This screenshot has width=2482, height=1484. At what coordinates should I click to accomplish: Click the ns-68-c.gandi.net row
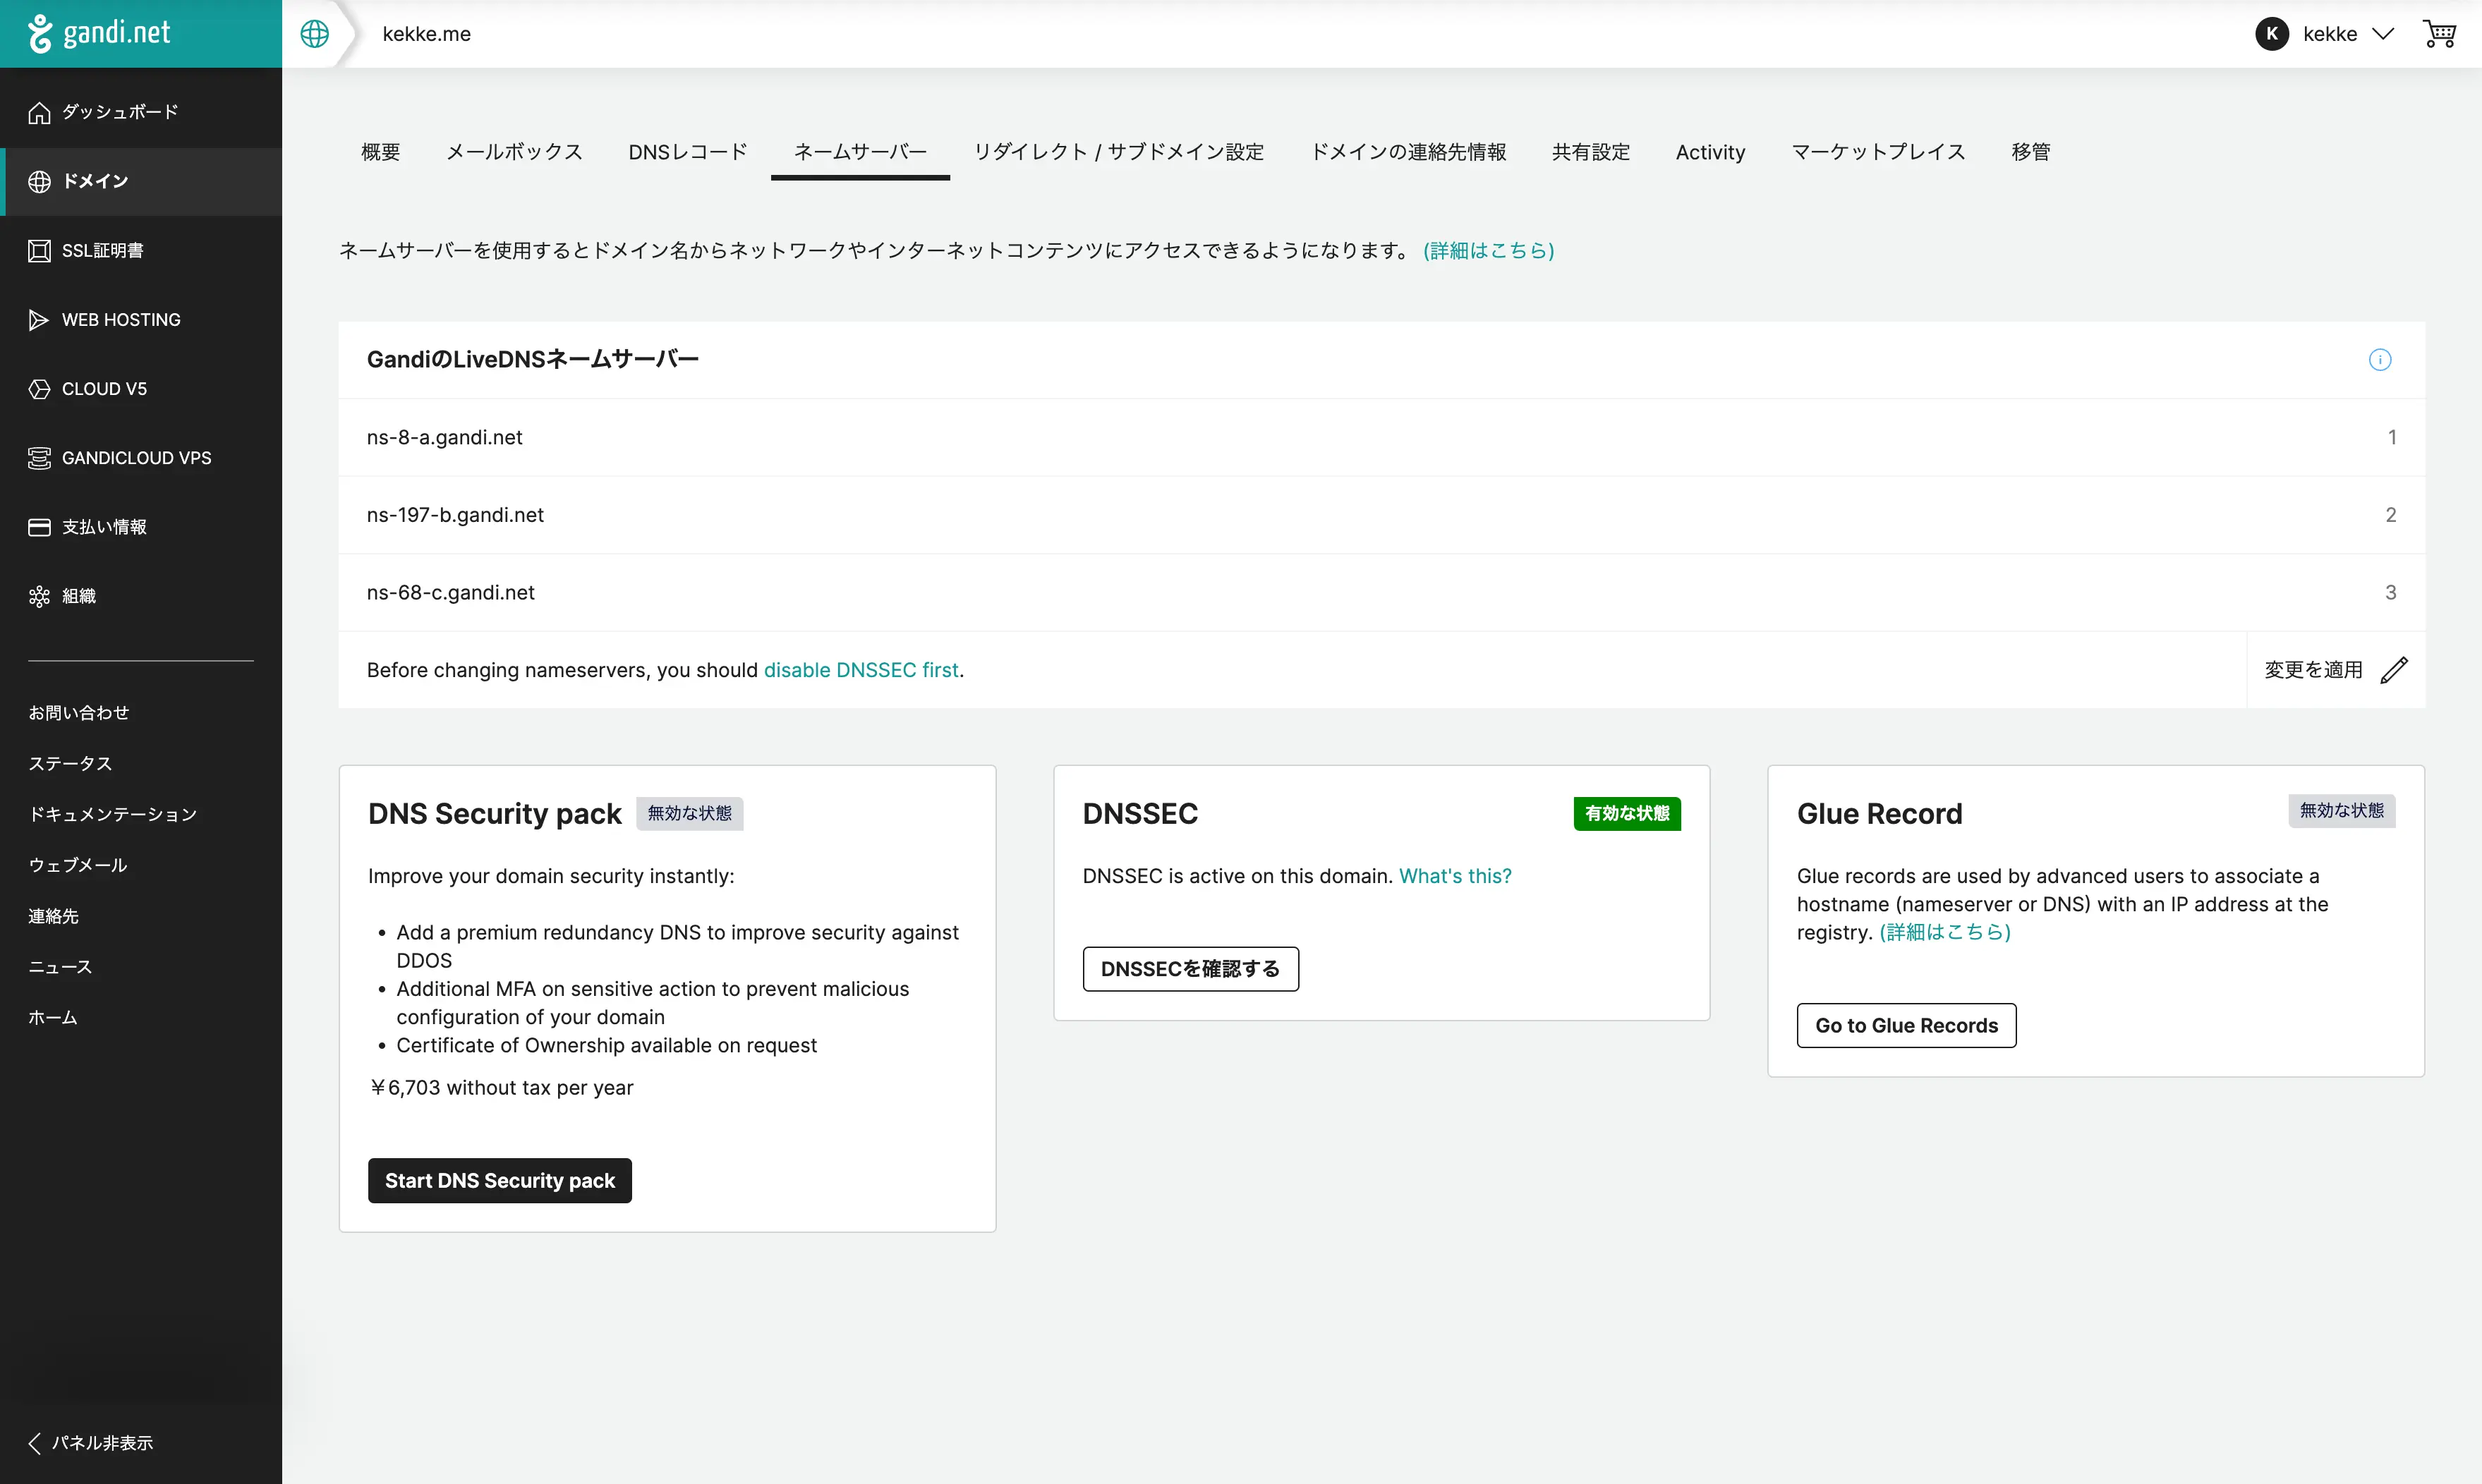coord(1382,592)
